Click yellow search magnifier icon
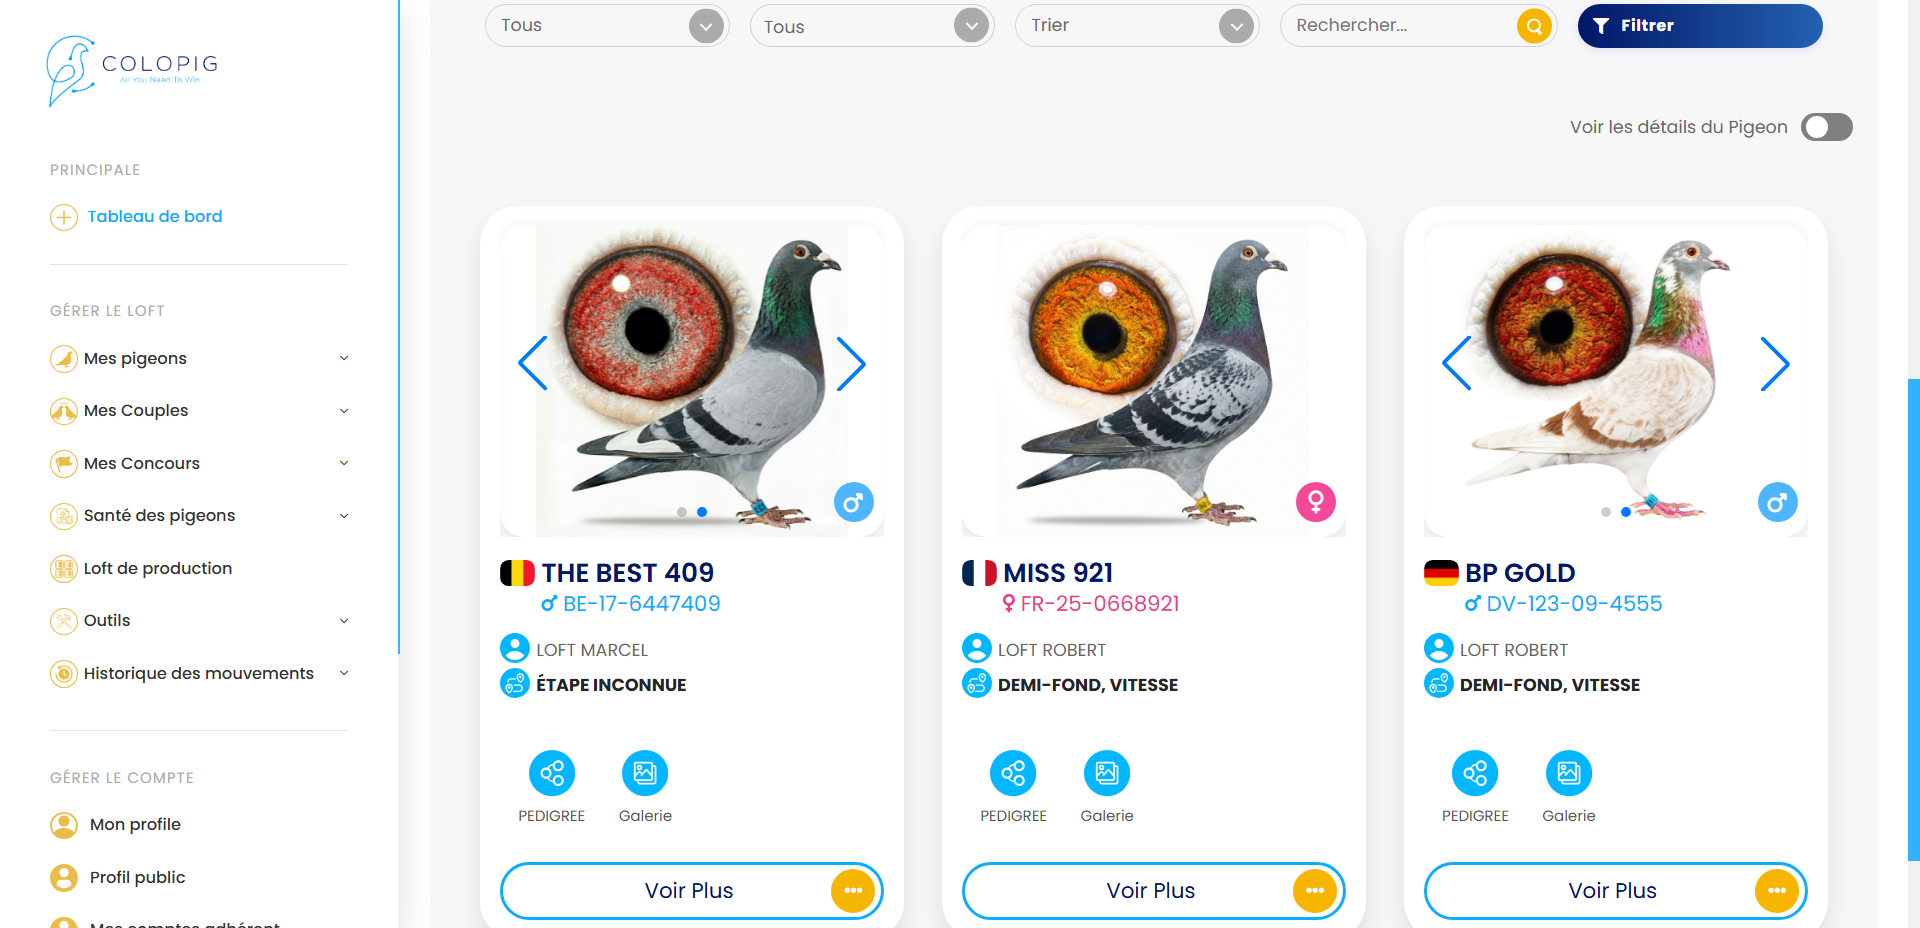This screenshot has width=1920, height=928. click(1534, 26)
